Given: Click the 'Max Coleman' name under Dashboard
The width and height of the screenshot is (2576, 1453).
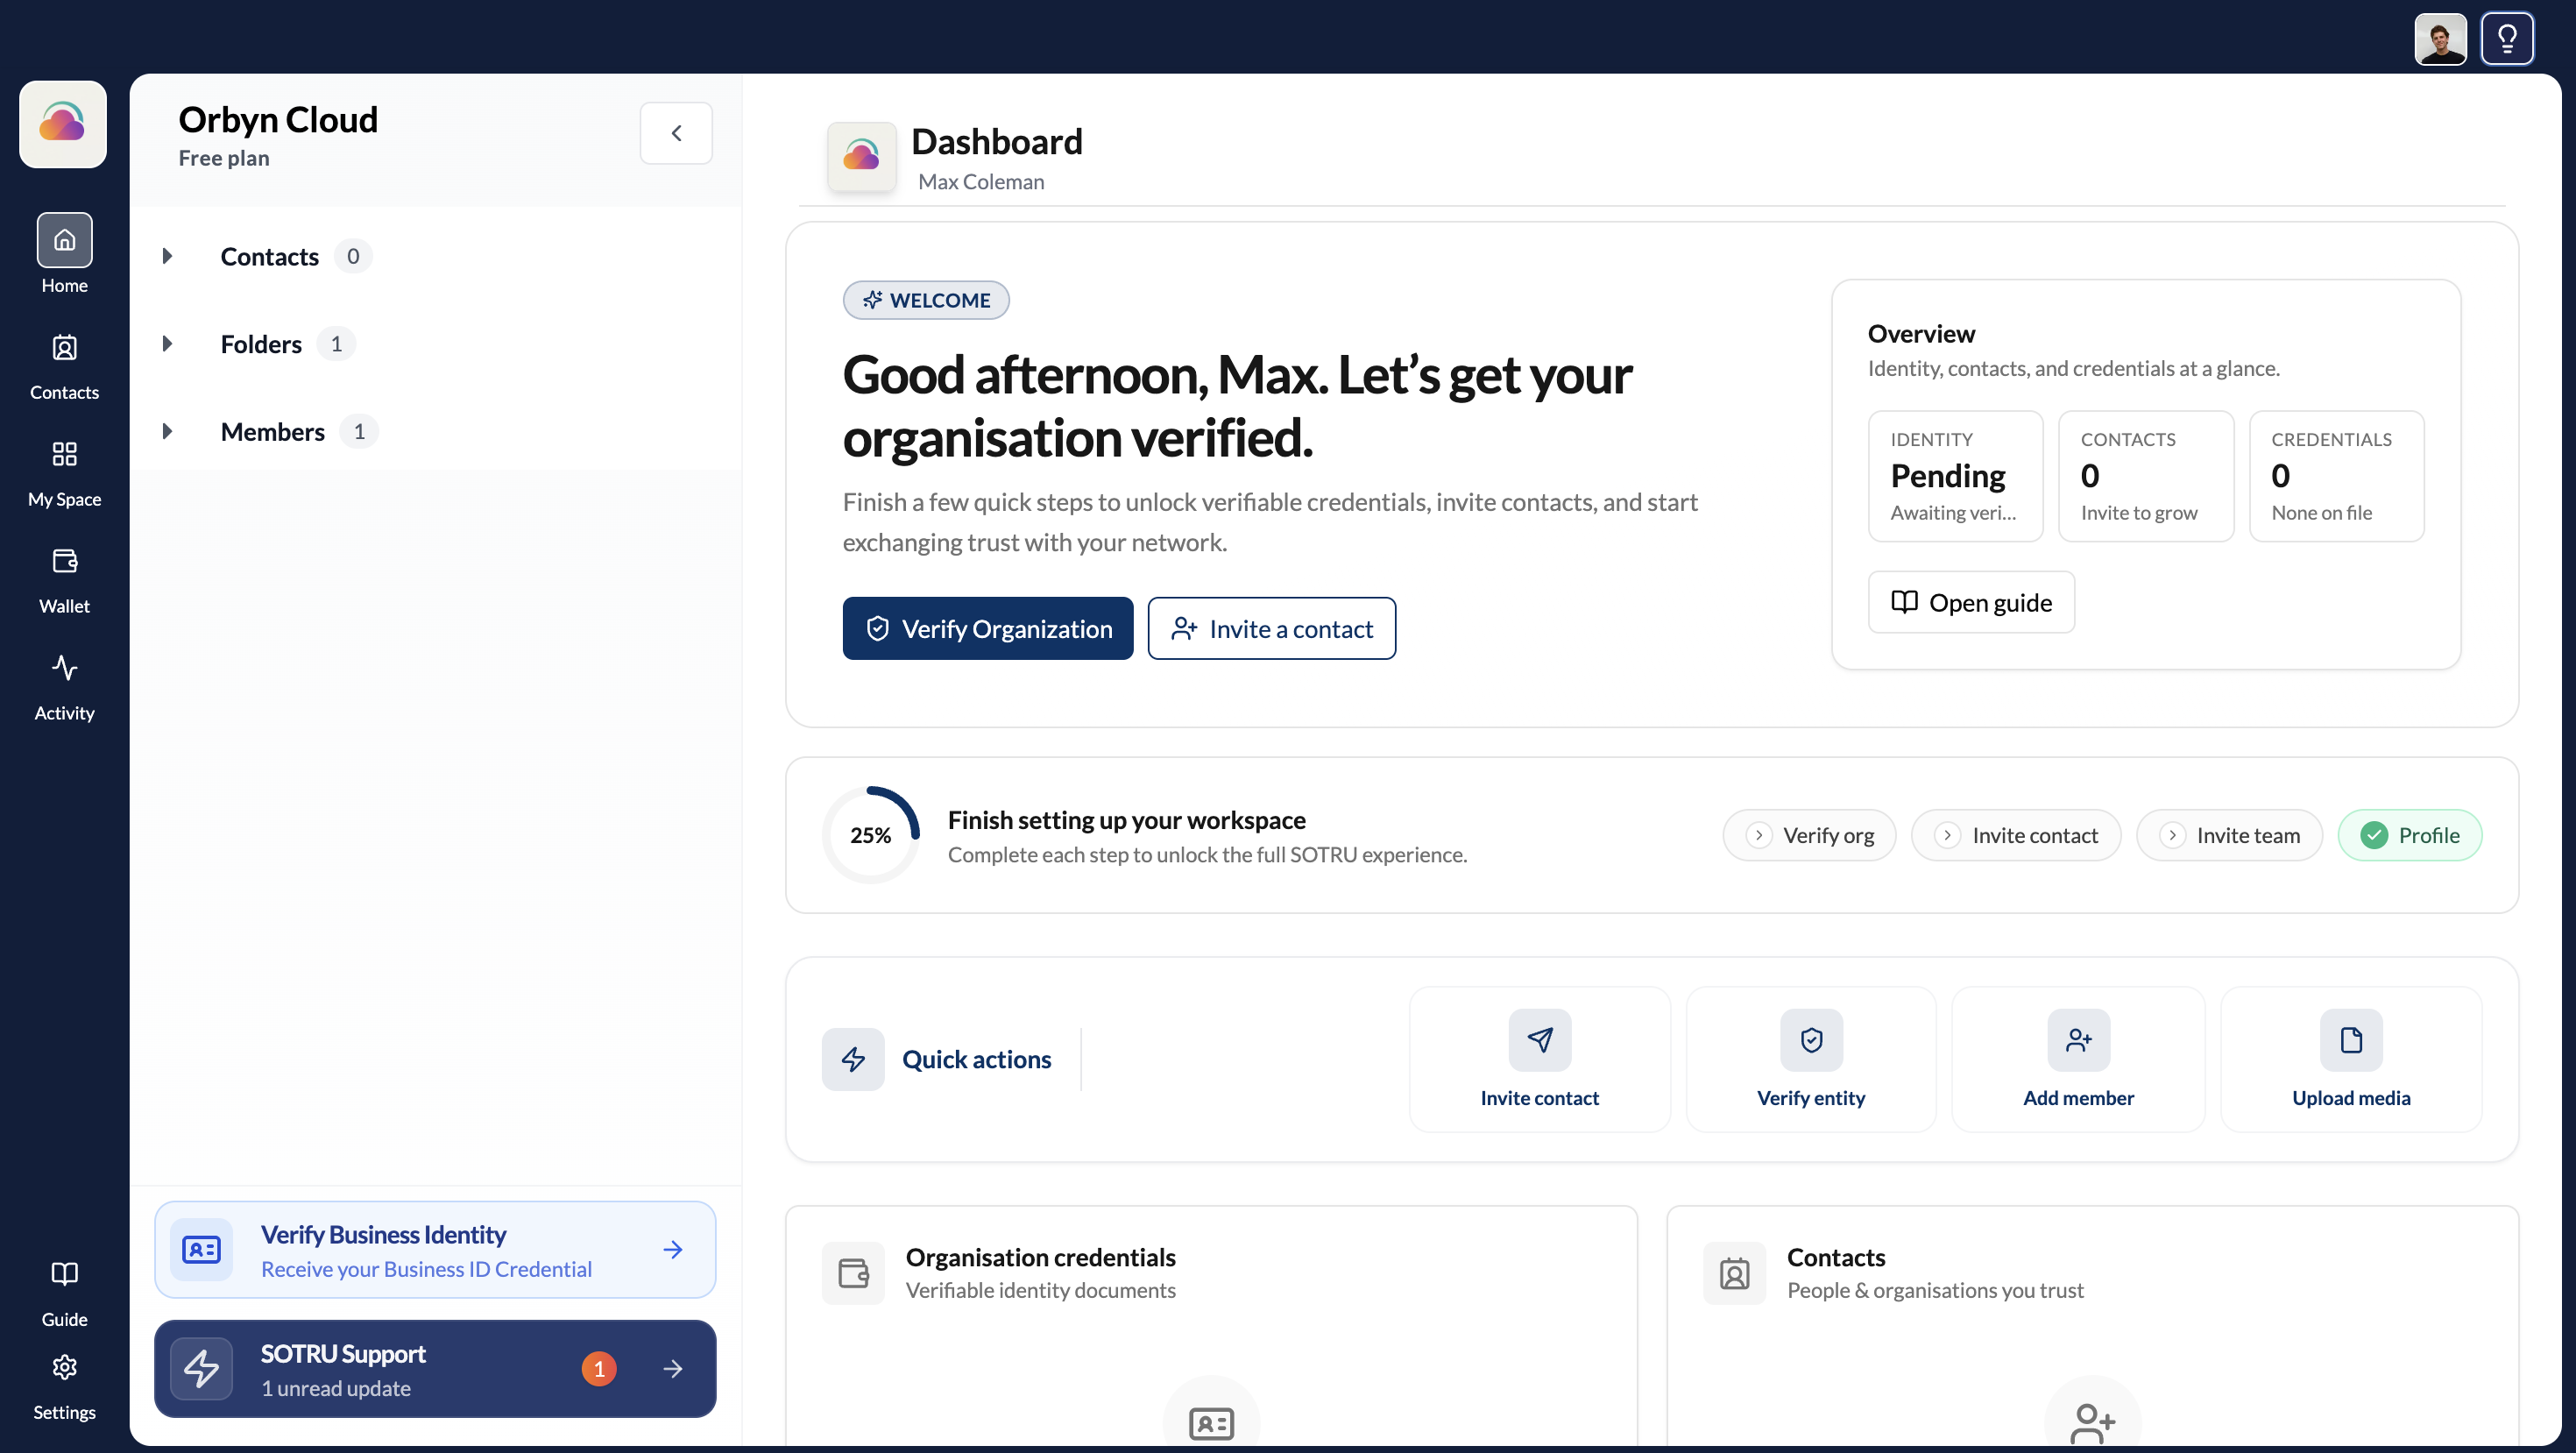Looking at the screenshot, I should tap(981, 182).
